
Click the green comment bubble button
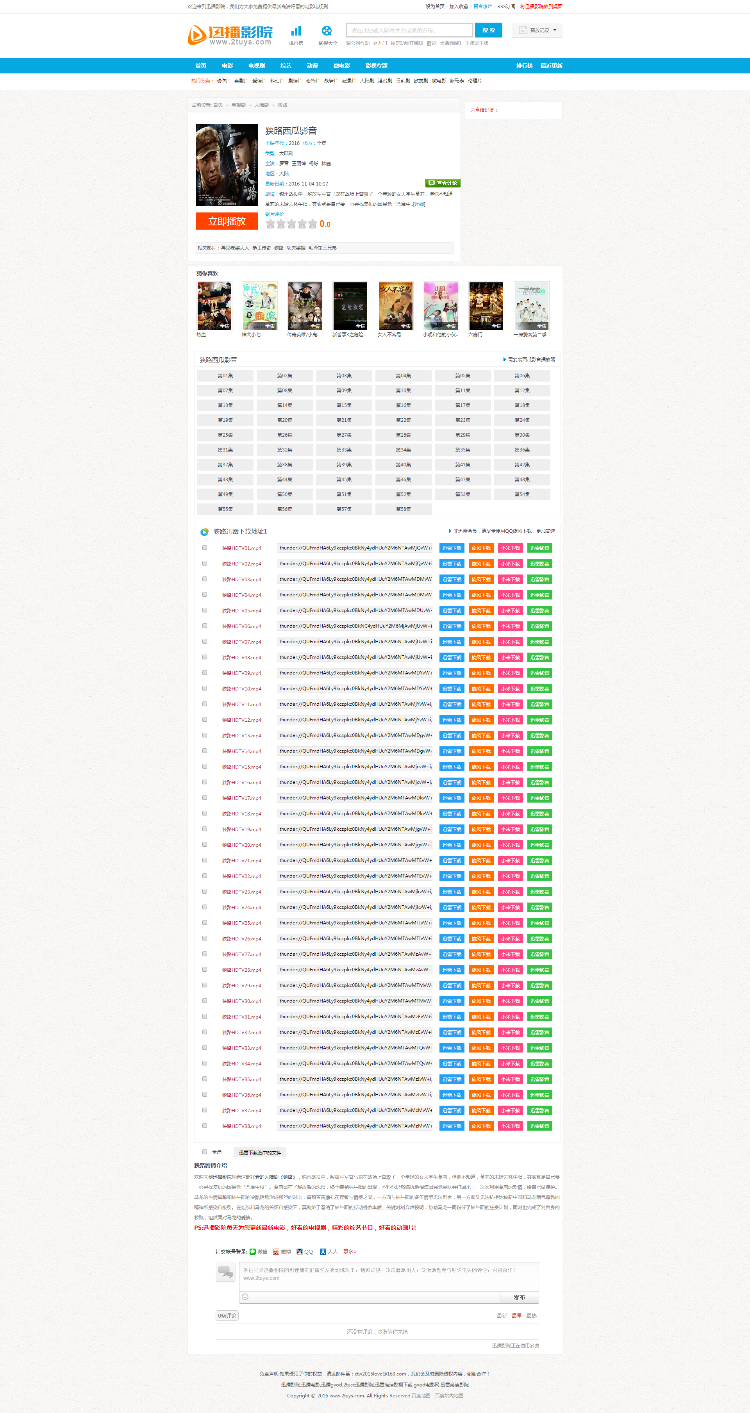(443, 183)
